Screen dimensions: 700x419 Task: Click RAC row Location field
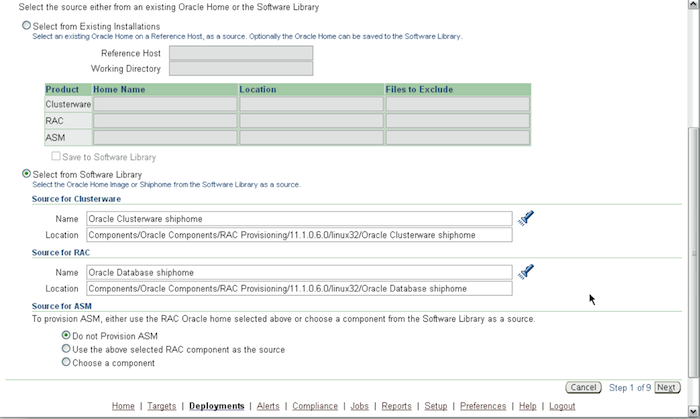point(311,120)
